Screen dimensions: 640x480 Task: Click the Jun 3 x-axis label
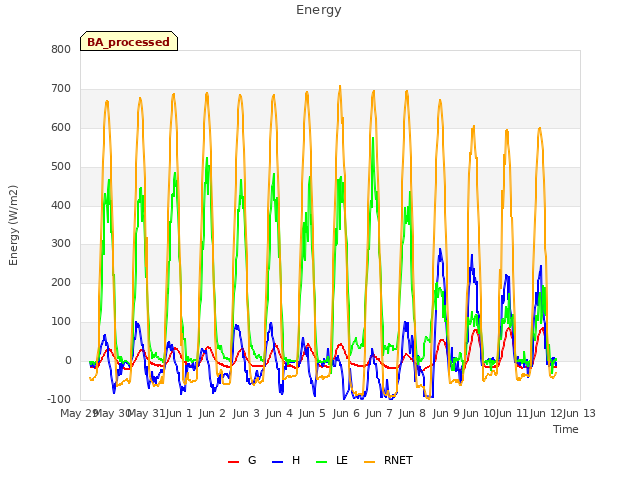(x=246, y=413)
